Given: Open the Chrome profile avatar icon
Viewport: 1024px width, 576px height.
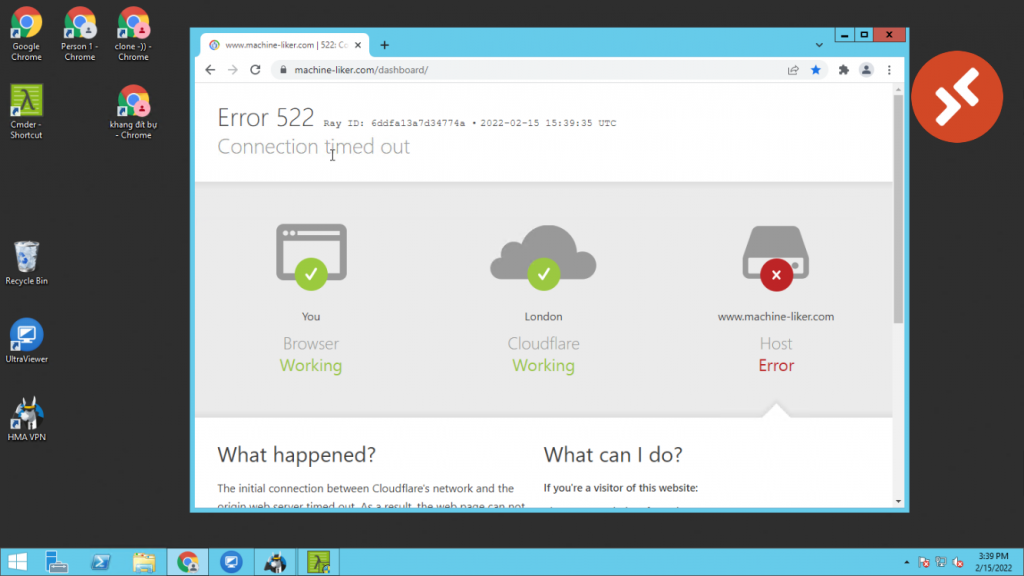Looking at the screenshot, I should coord(866,70).
